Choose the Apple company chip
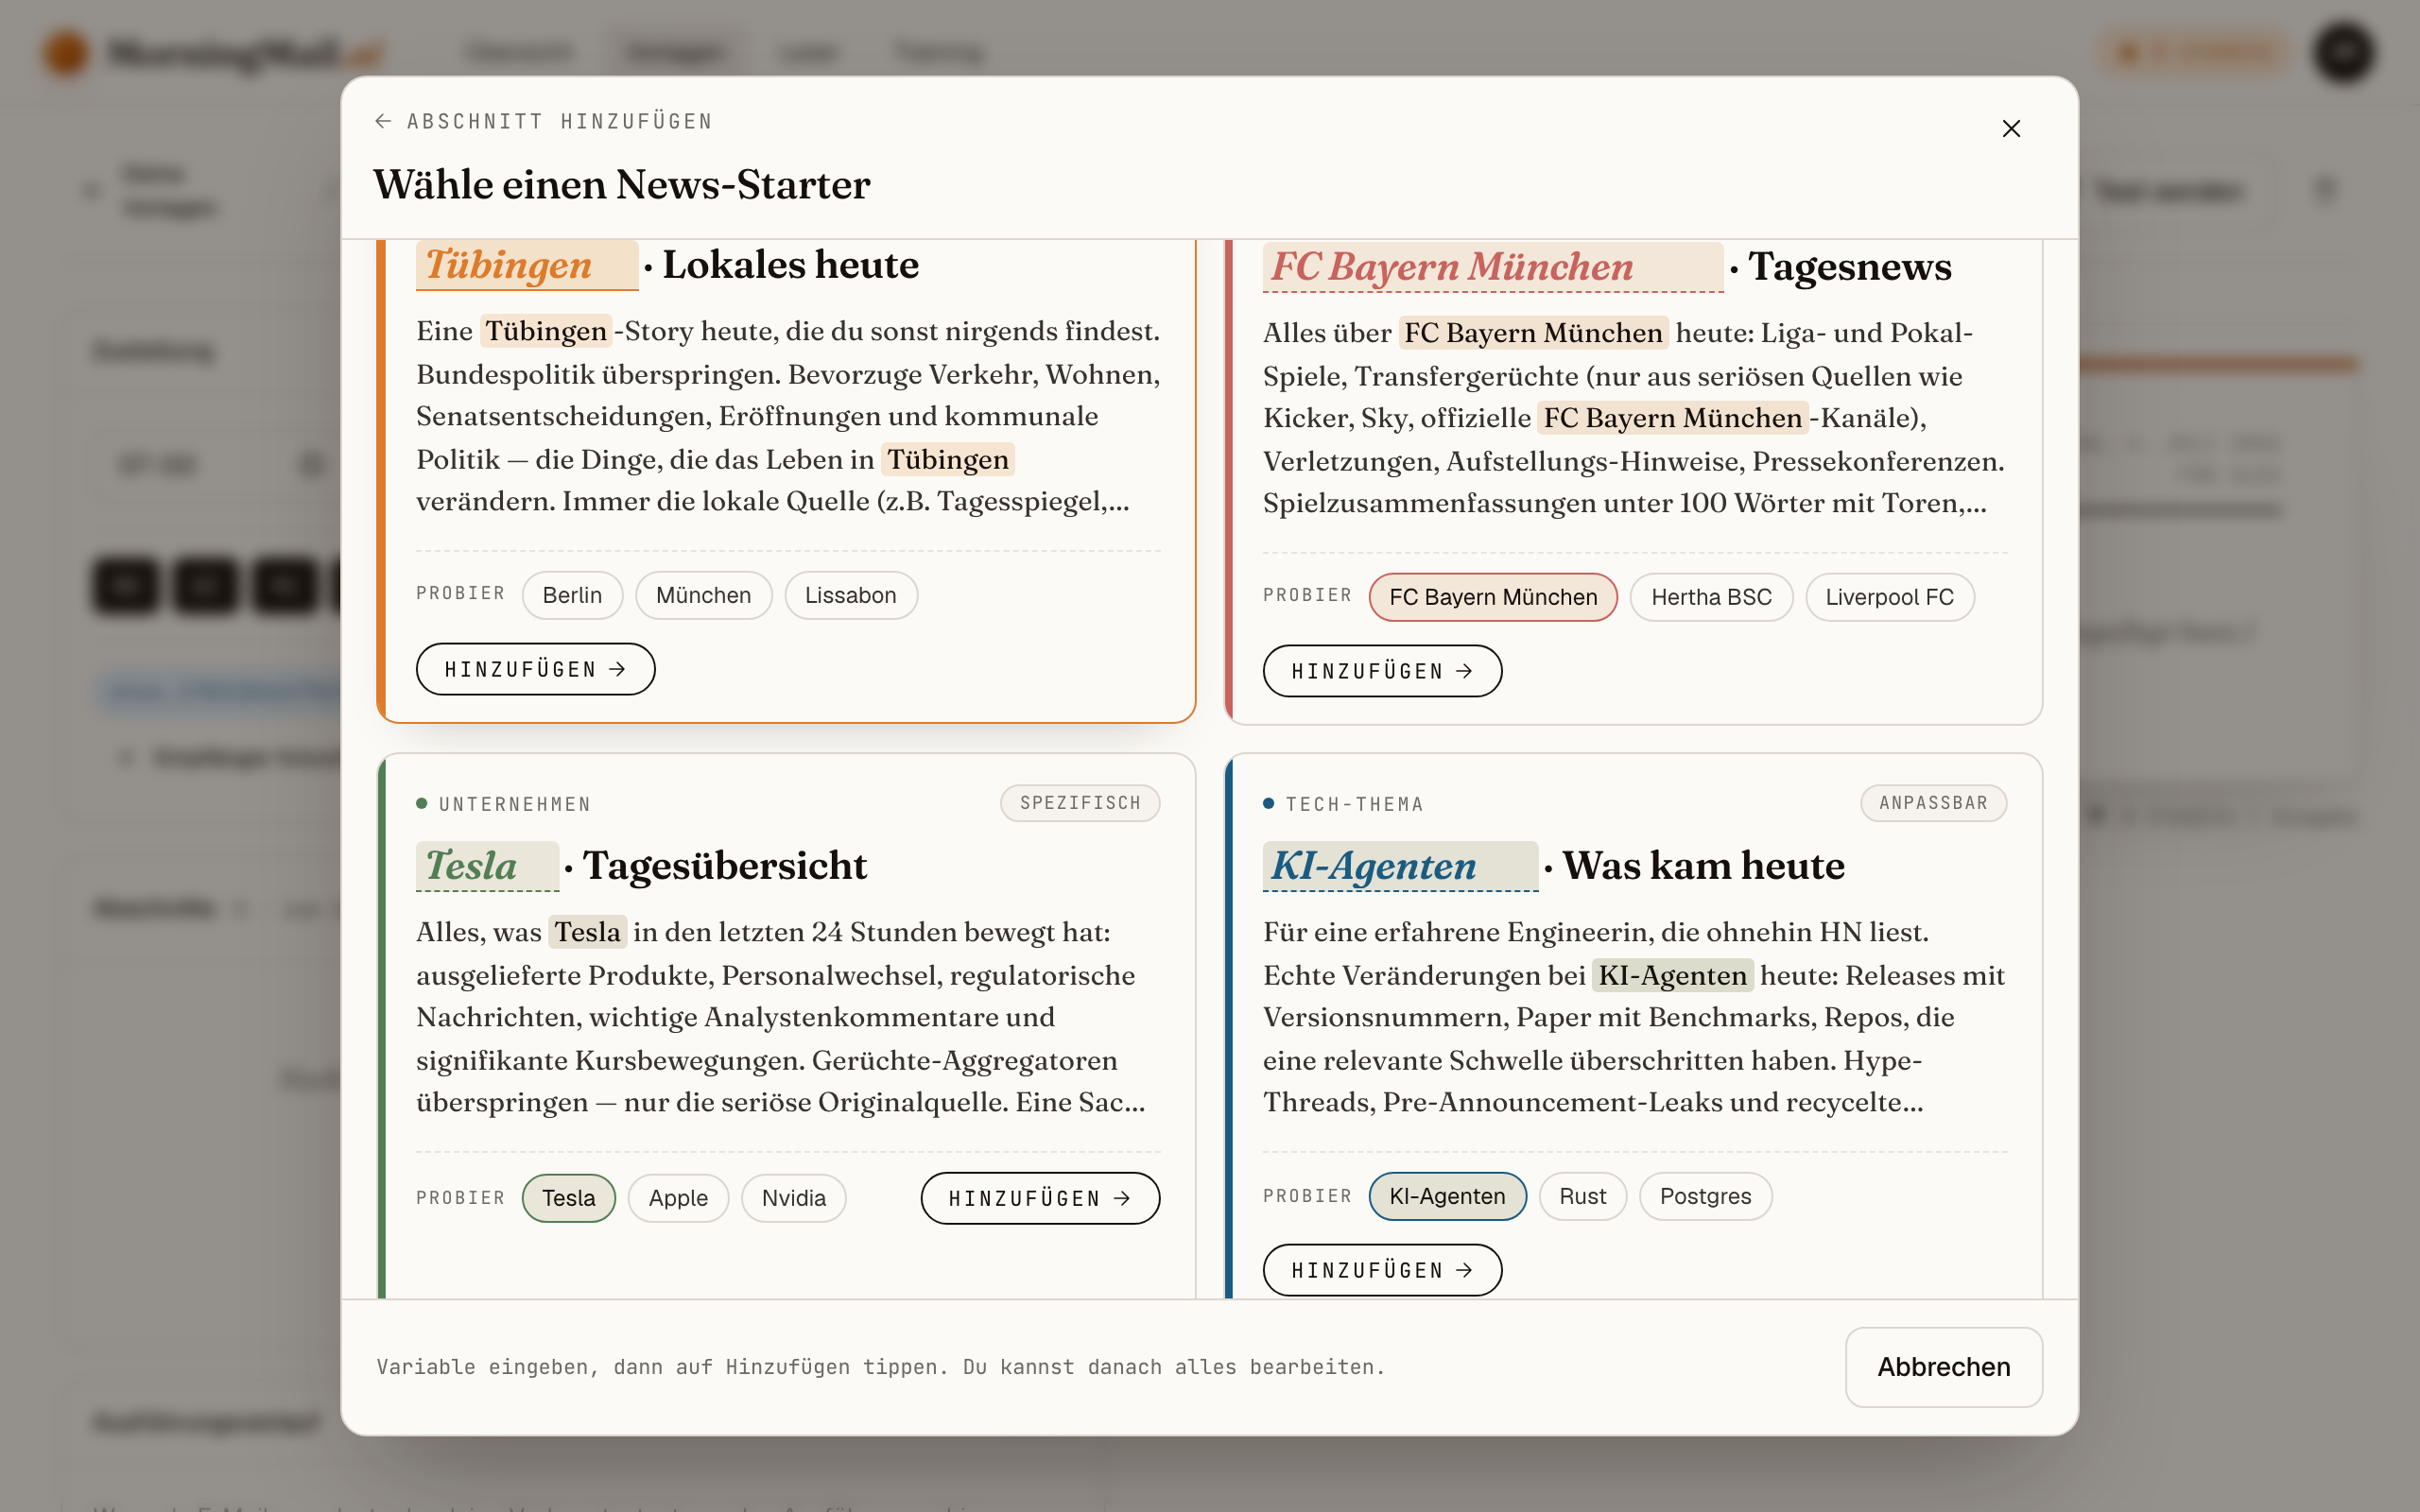The width and height of the screenshot is (2420, 1512). 678,1198
